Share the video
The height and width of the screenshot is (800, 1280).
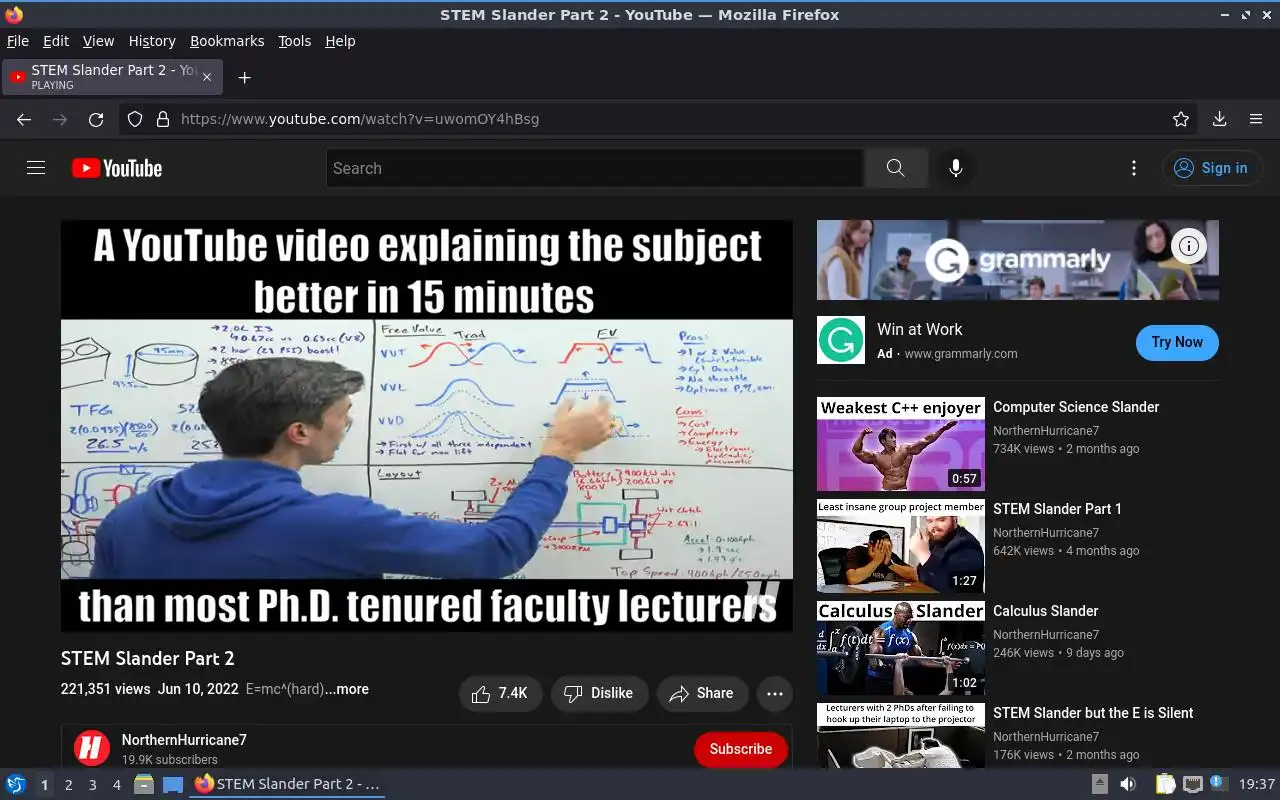coord(702,693)
